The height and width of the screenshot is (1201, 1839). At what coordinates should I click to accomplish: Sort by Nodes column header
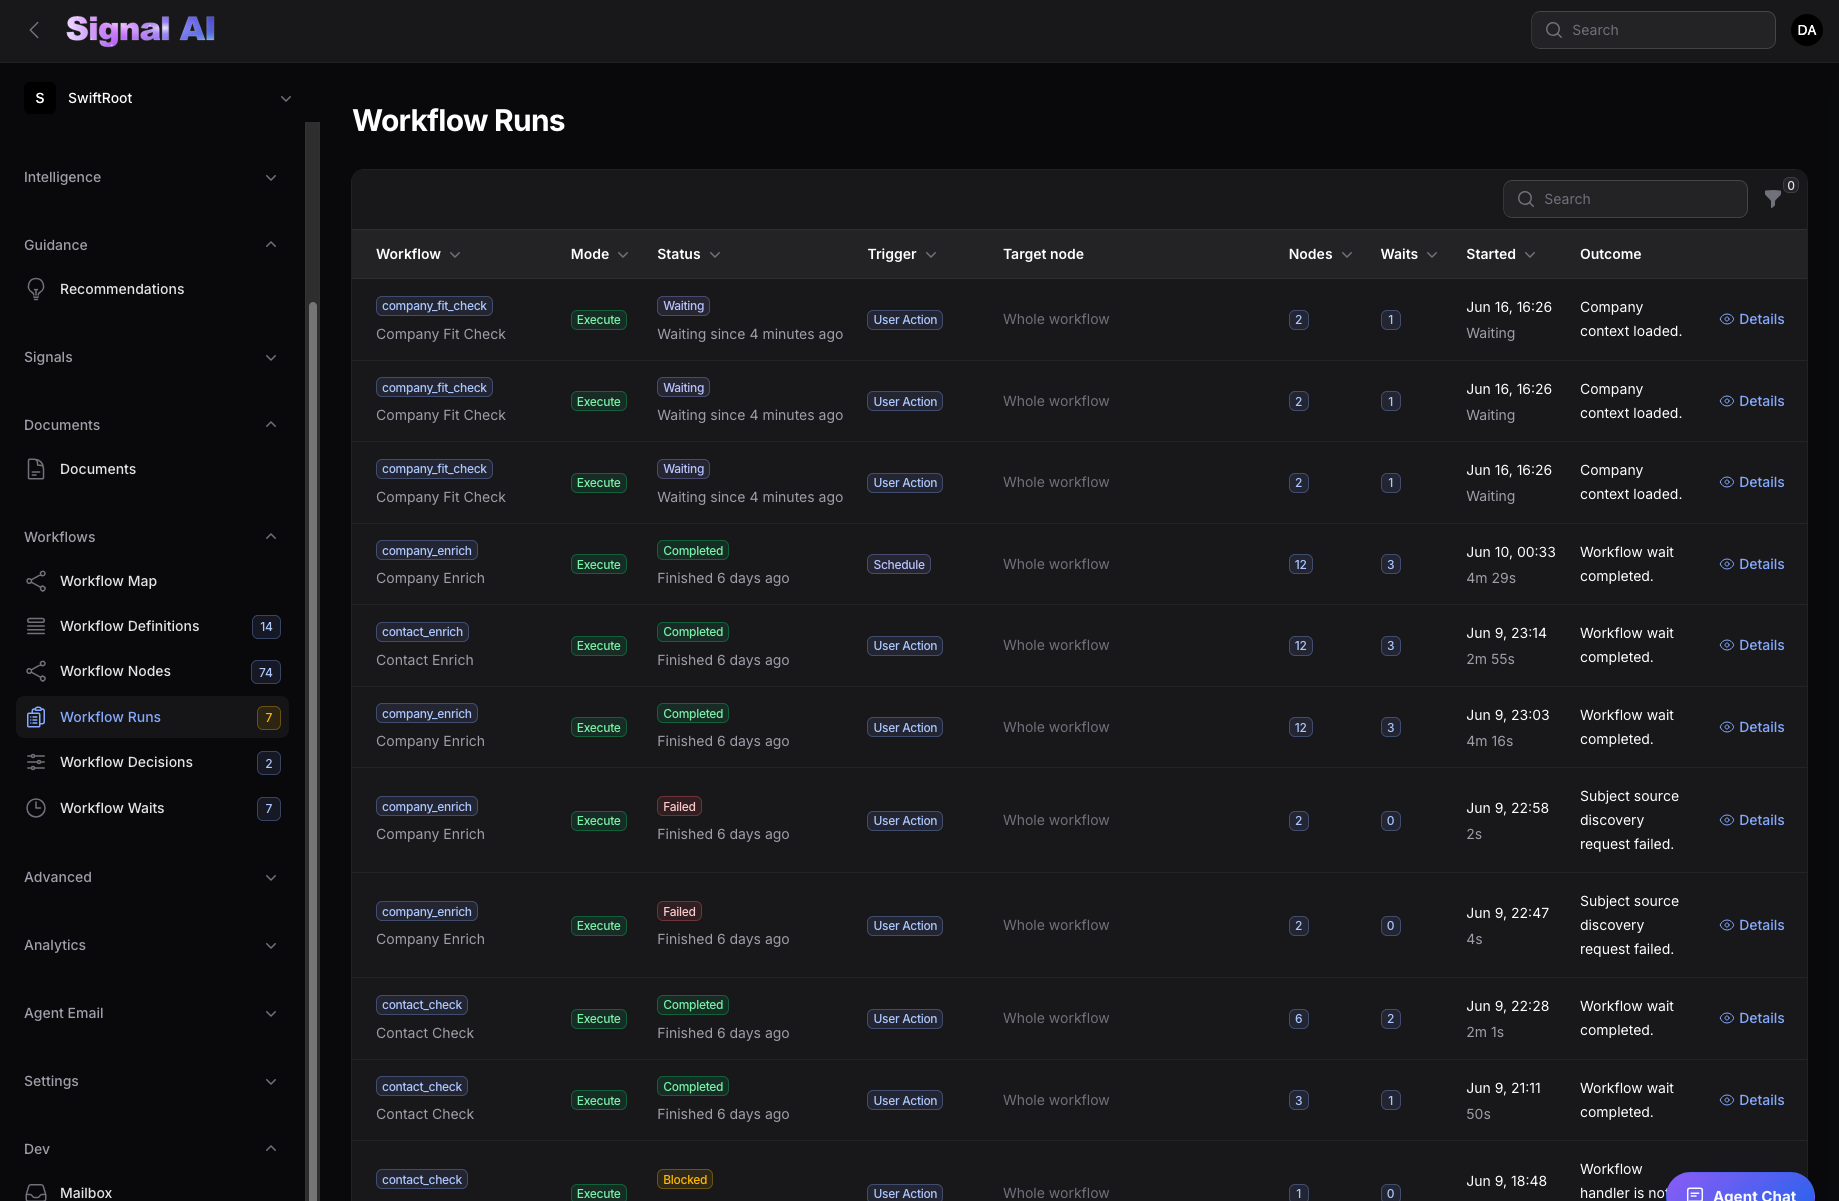point(1320,254)
